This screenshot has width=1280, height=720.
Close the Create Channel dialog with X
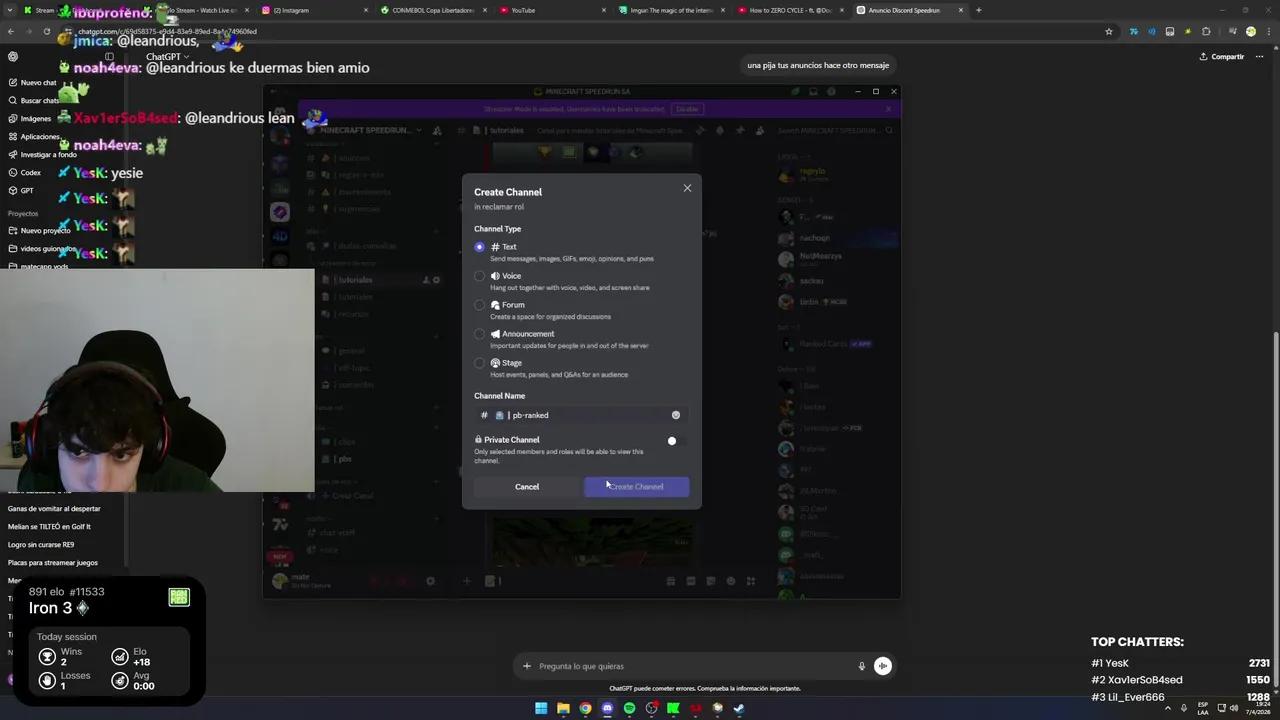(687, 188)
